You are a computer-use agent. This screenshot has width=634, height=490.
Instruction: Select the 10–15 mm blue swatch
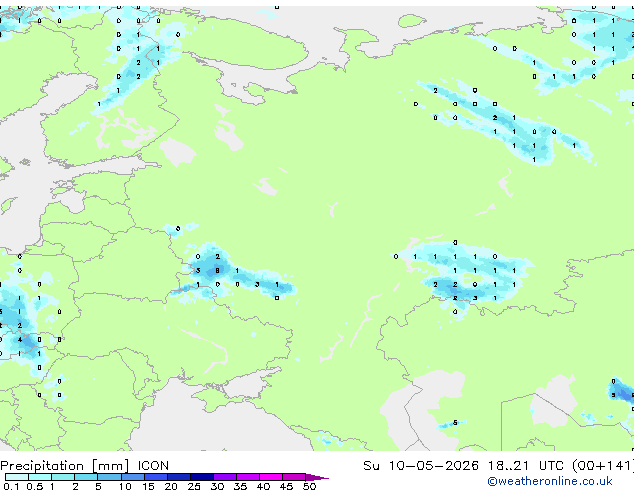click(x=132, y=477)
